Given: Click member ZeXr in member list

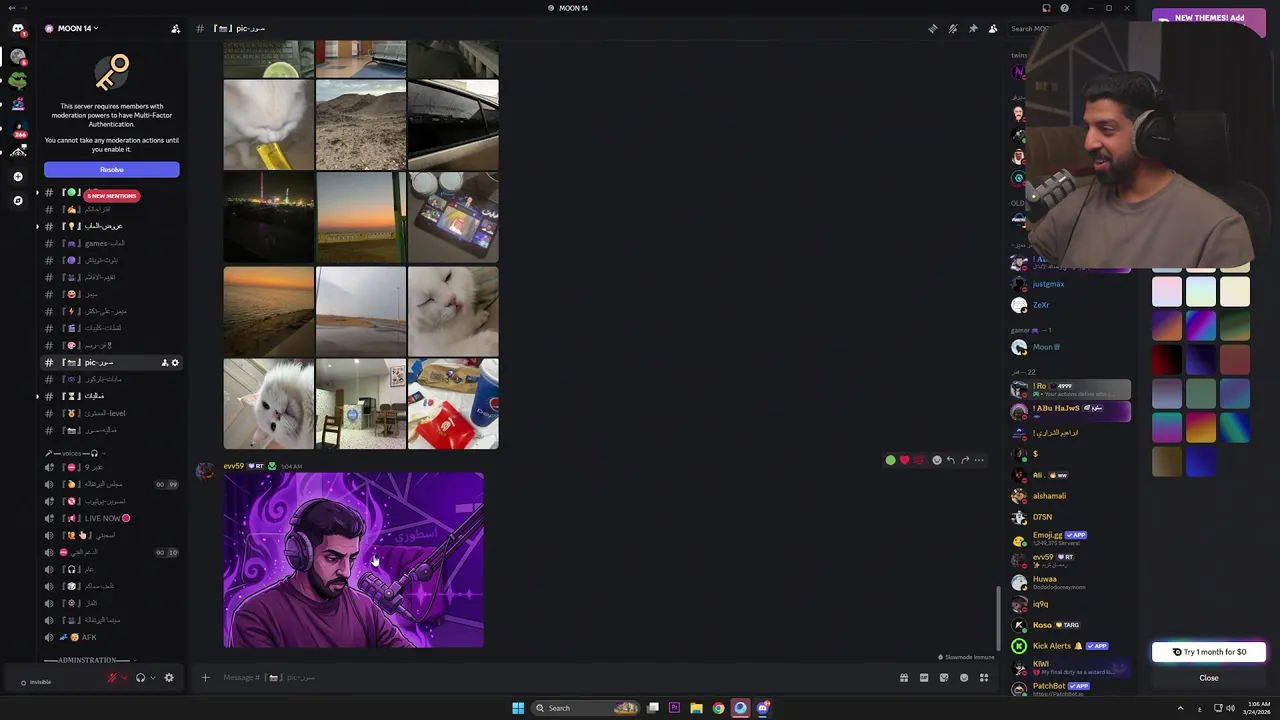Looking at the screenshot, I should tap(1040, 305).
